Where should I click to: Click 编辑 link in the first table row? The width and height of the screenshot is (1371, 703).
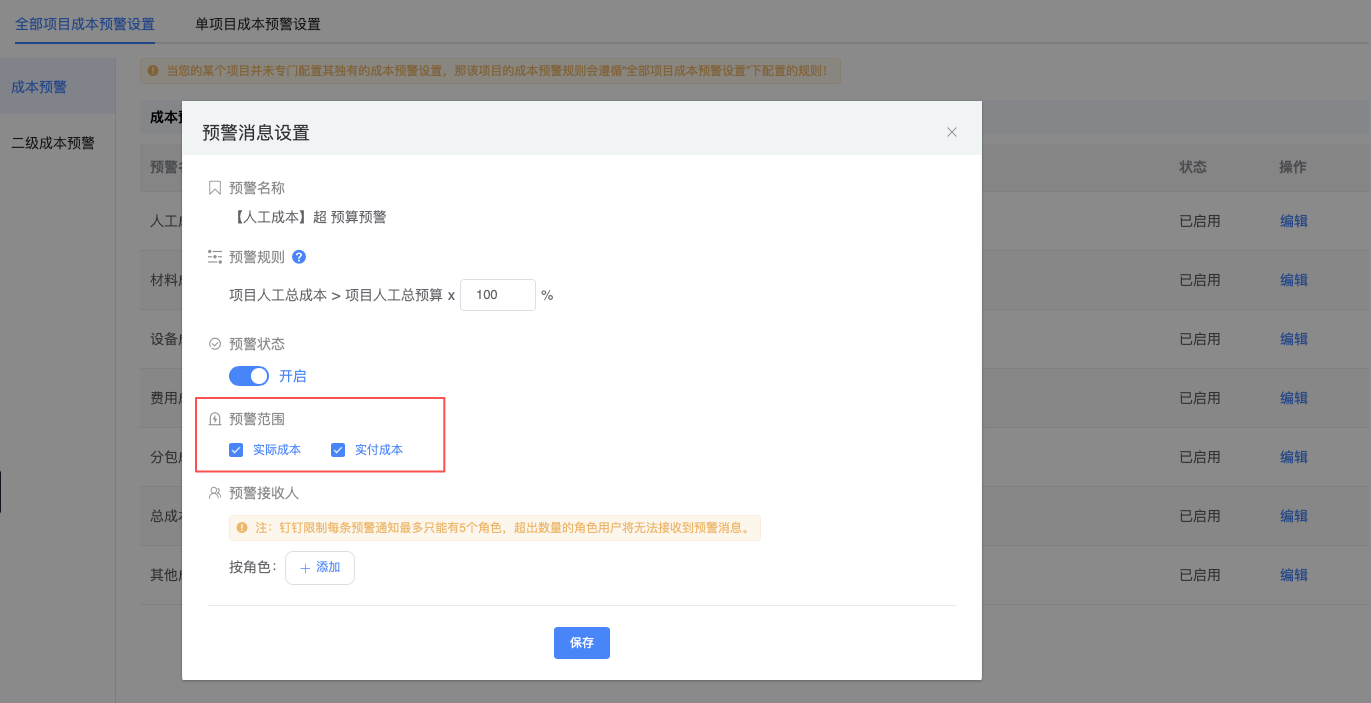click(1293, 221)
